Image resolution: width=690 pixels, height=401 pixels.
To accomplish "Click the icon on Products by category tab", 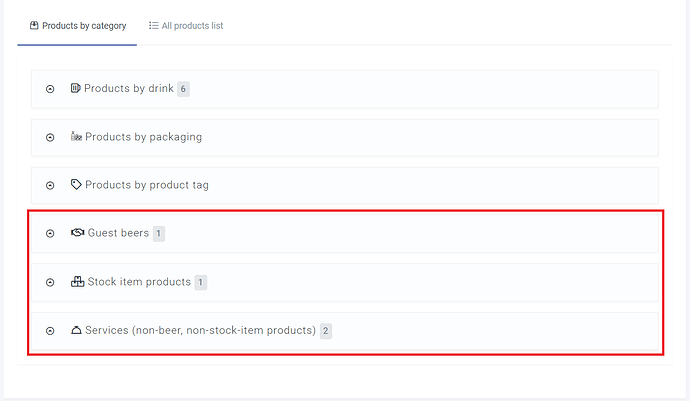I will tap(34, 25).
